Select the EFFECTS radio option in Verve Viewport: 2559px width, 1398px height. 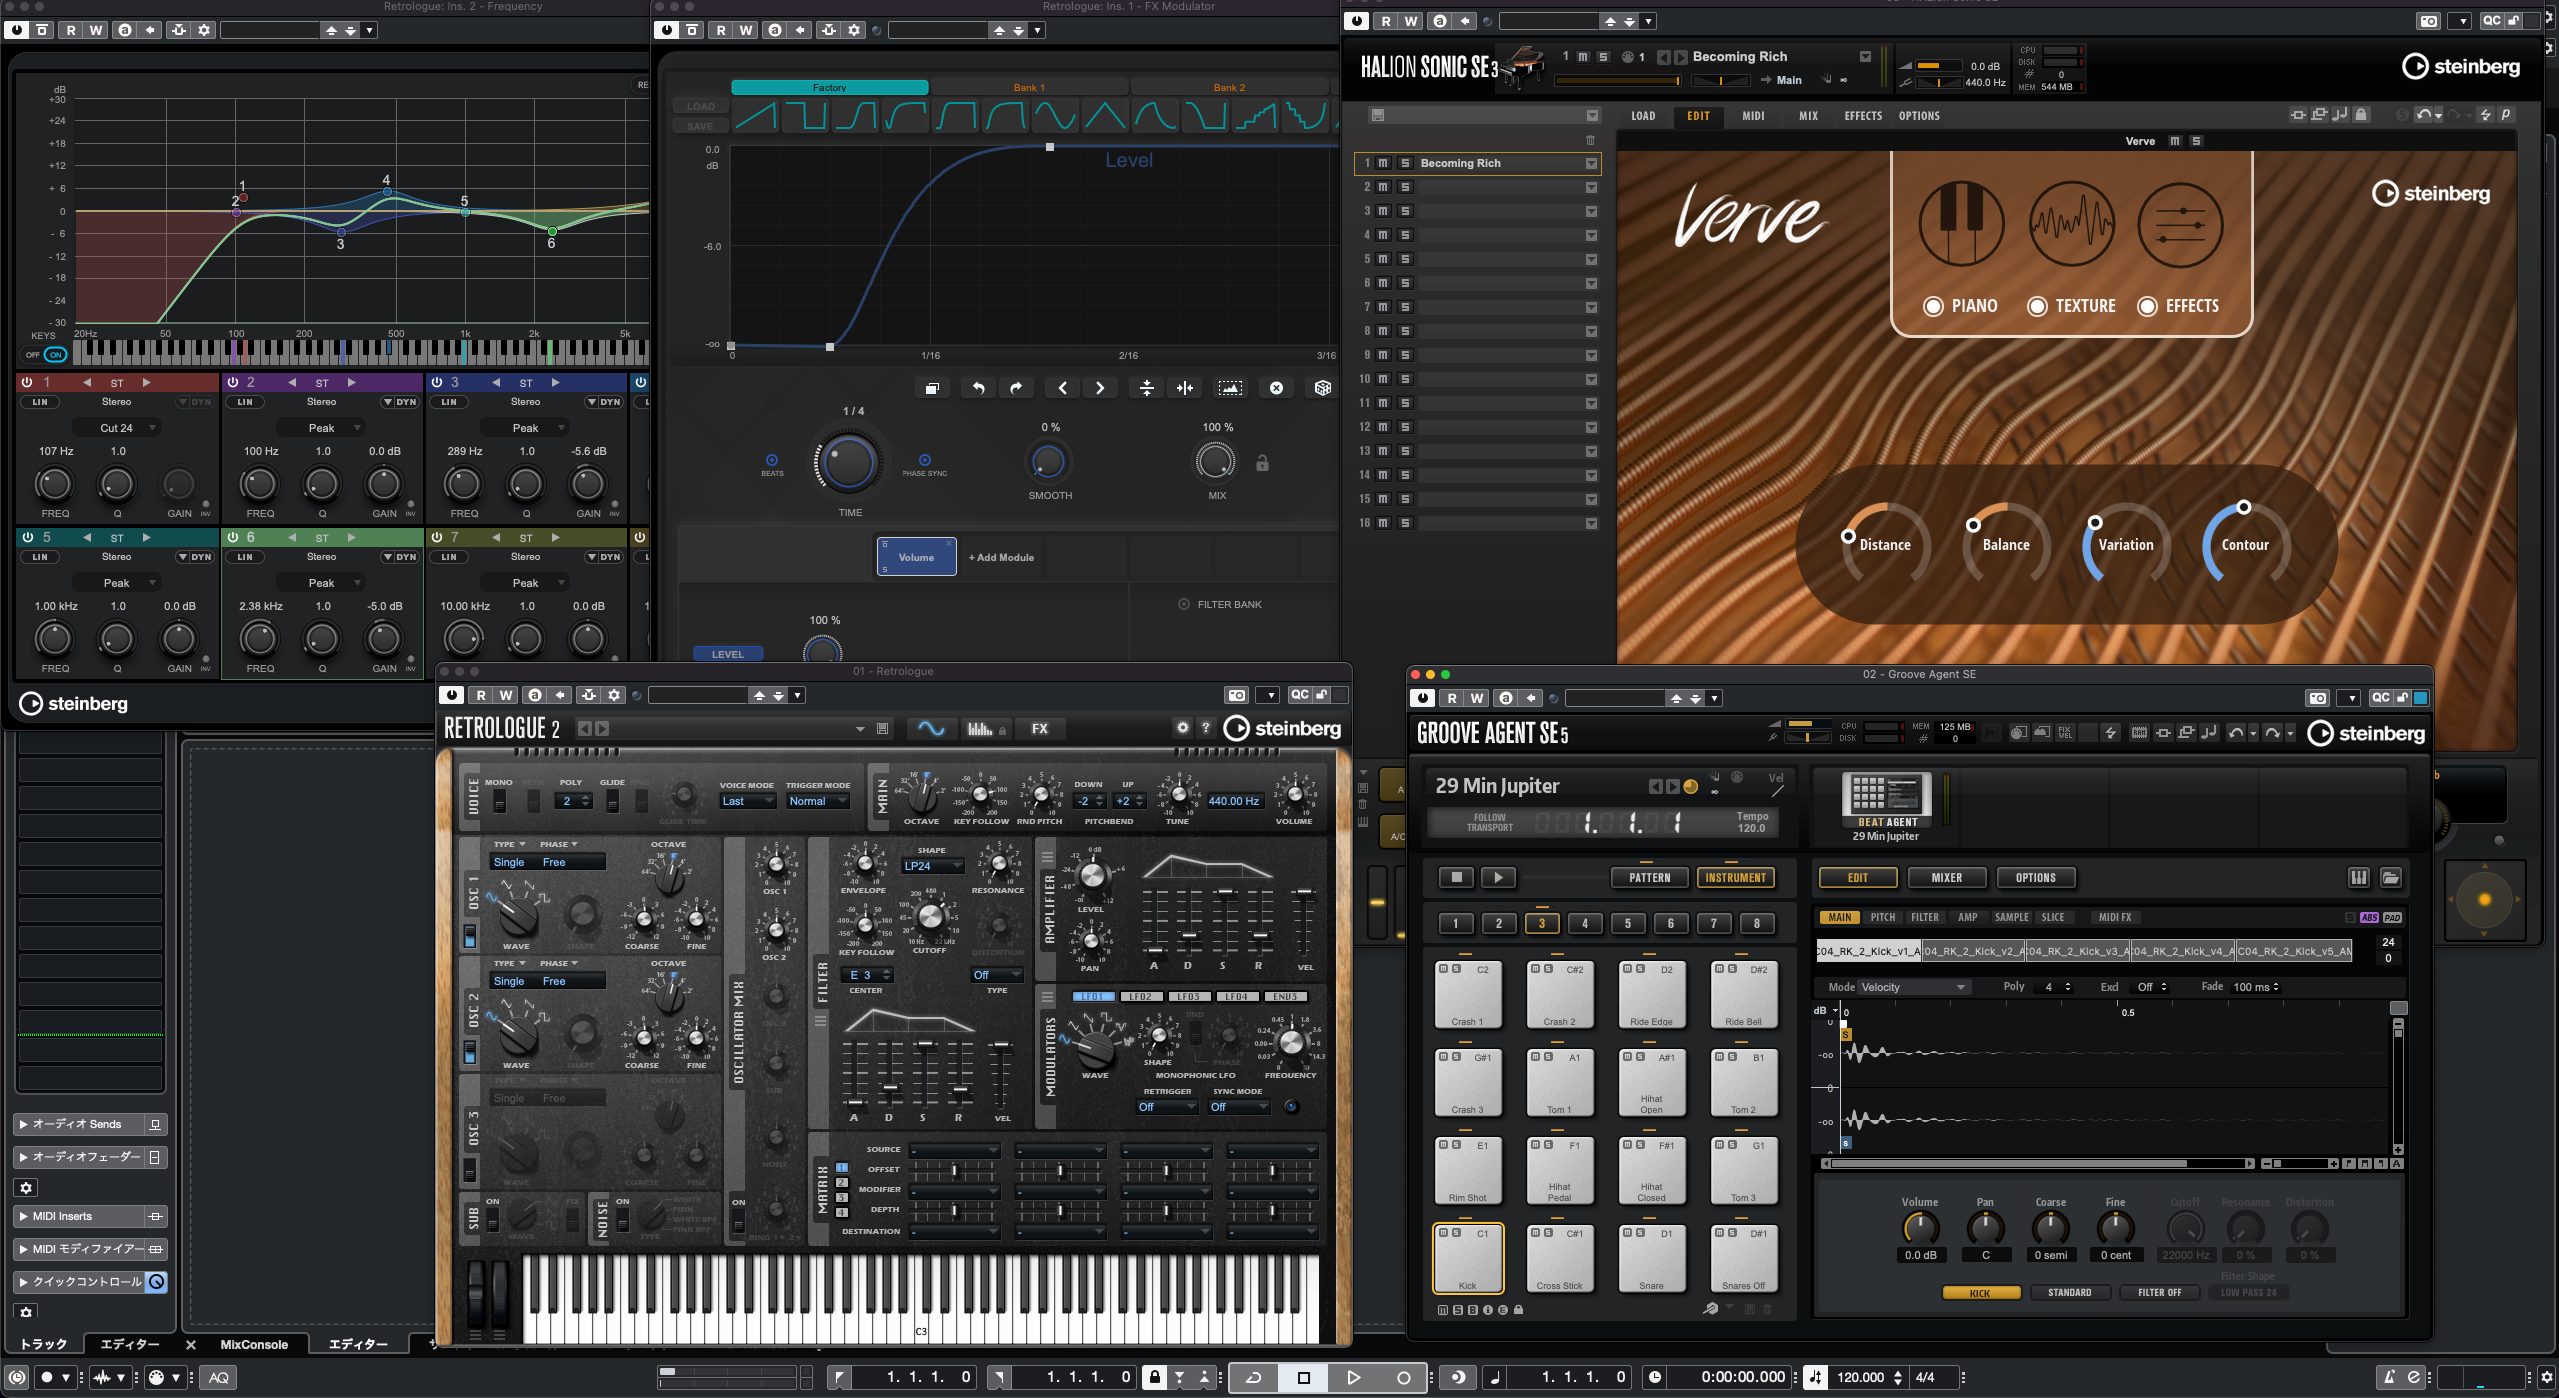2147,306
